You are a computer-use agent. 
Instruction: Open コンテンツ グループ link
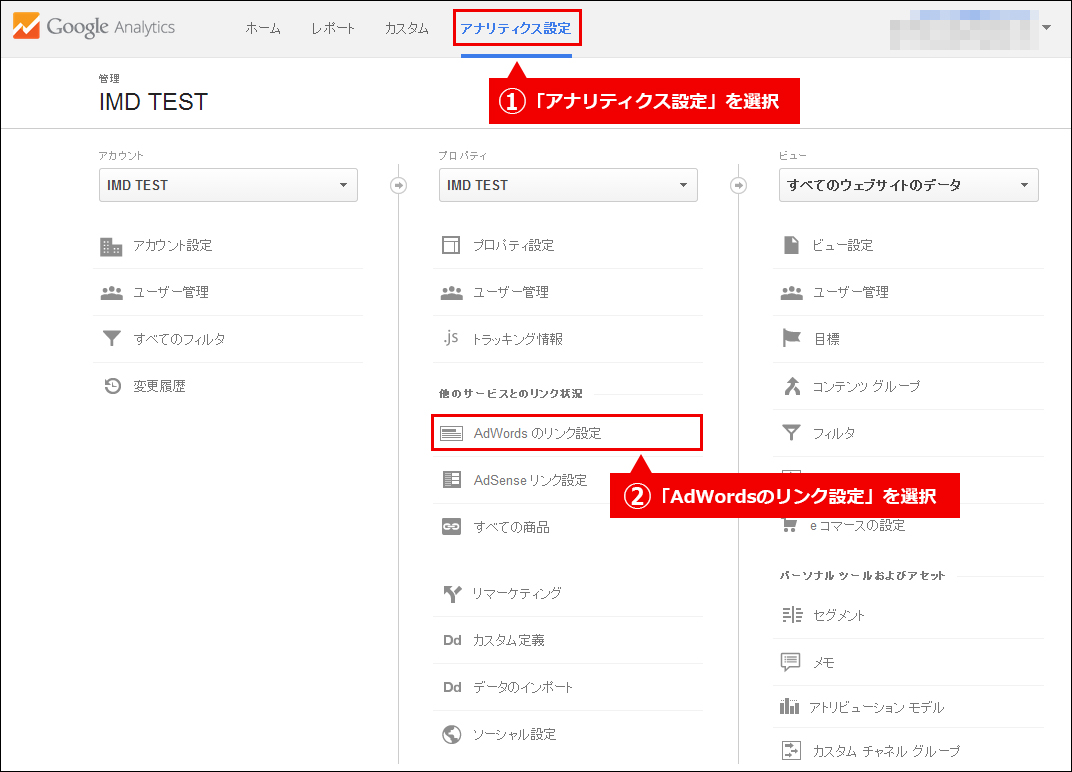tap(866, 386)
